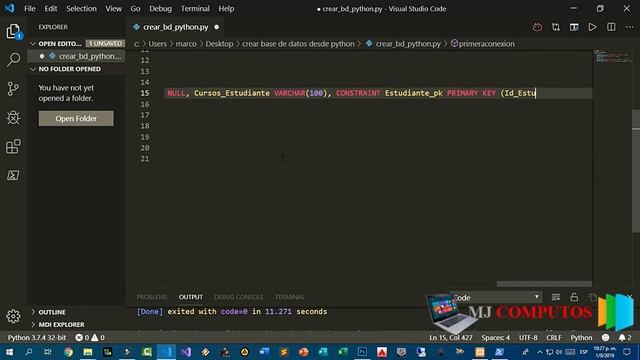This screenshot has width=640, height=360.
Task: Open the Search view in activity bar
Action: point(13,60)
